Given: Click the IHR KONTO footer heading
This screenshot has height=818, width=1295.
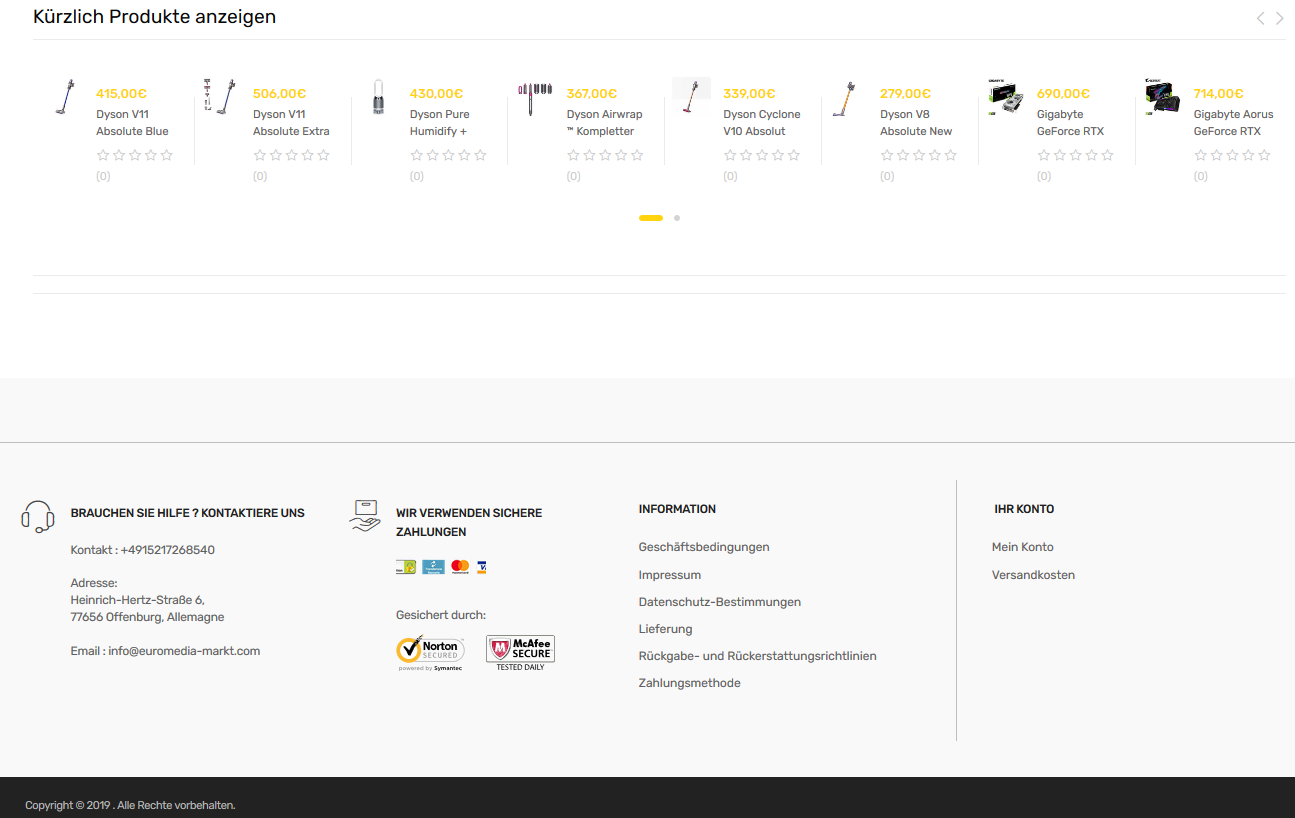Looking at the screenshot, I should pos(1024,509).
